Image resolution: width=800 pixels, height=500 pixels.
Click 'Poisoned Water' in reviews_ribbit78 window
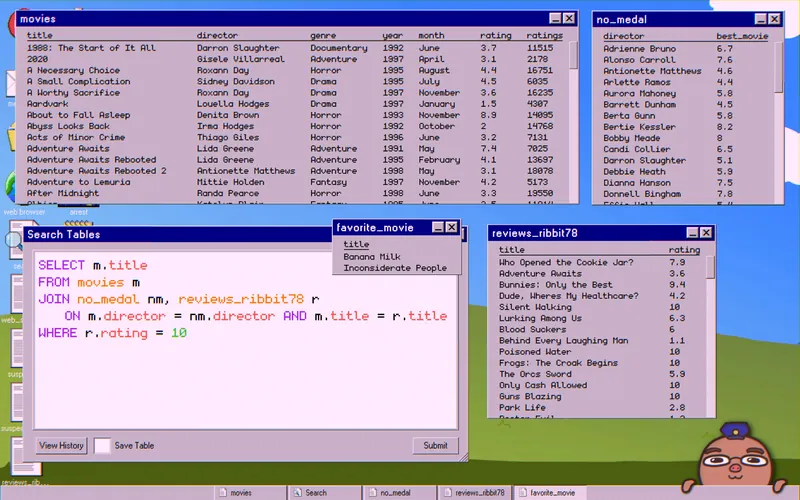(535, 352)
